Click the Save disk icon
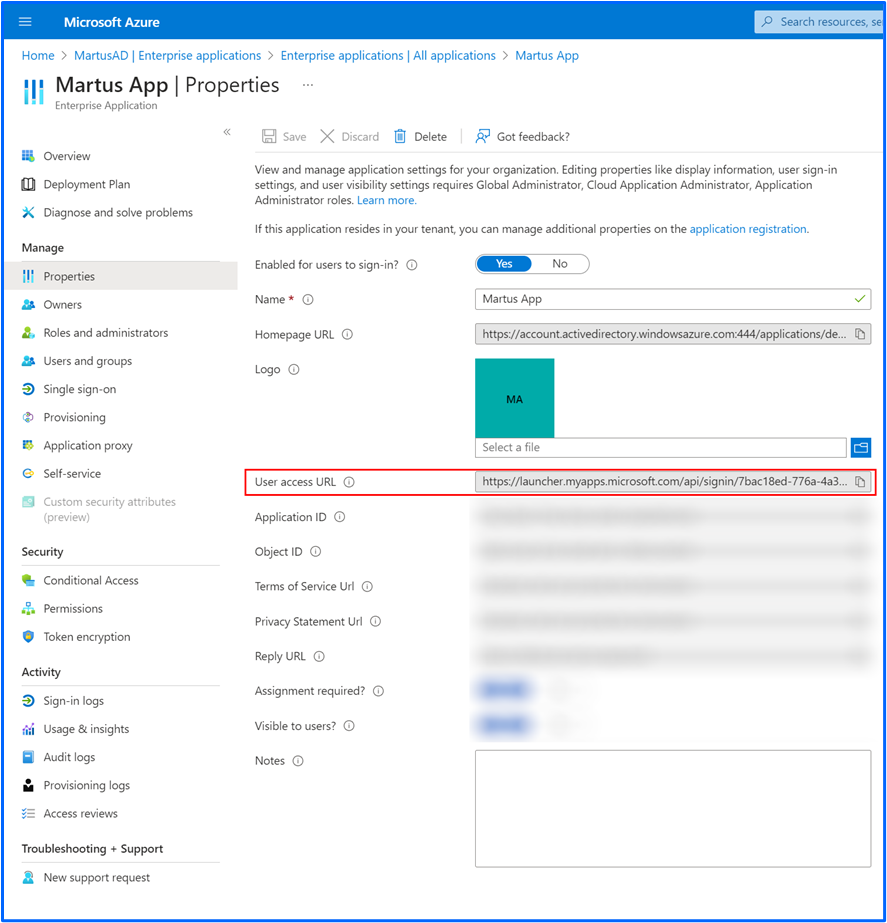Screen dimensions: 887x923 (x=269, y=137)
